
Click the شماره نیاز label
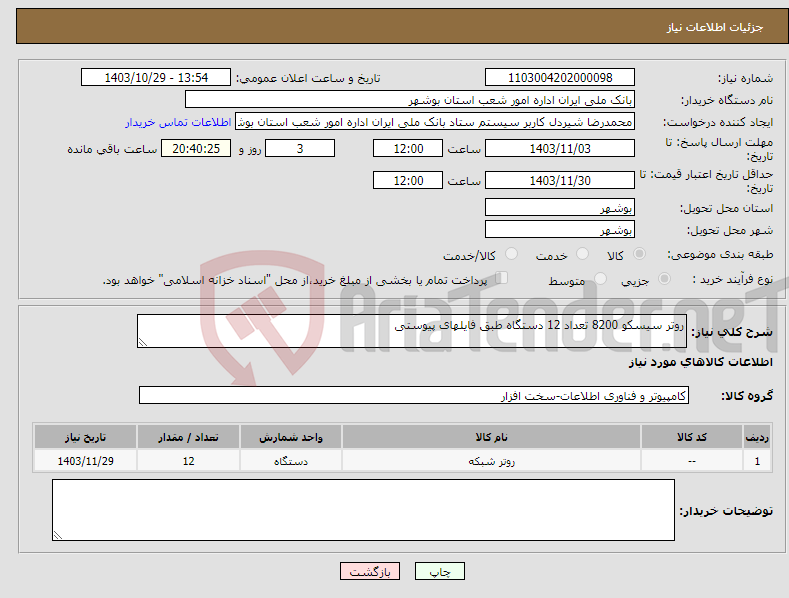coord(745,78)
